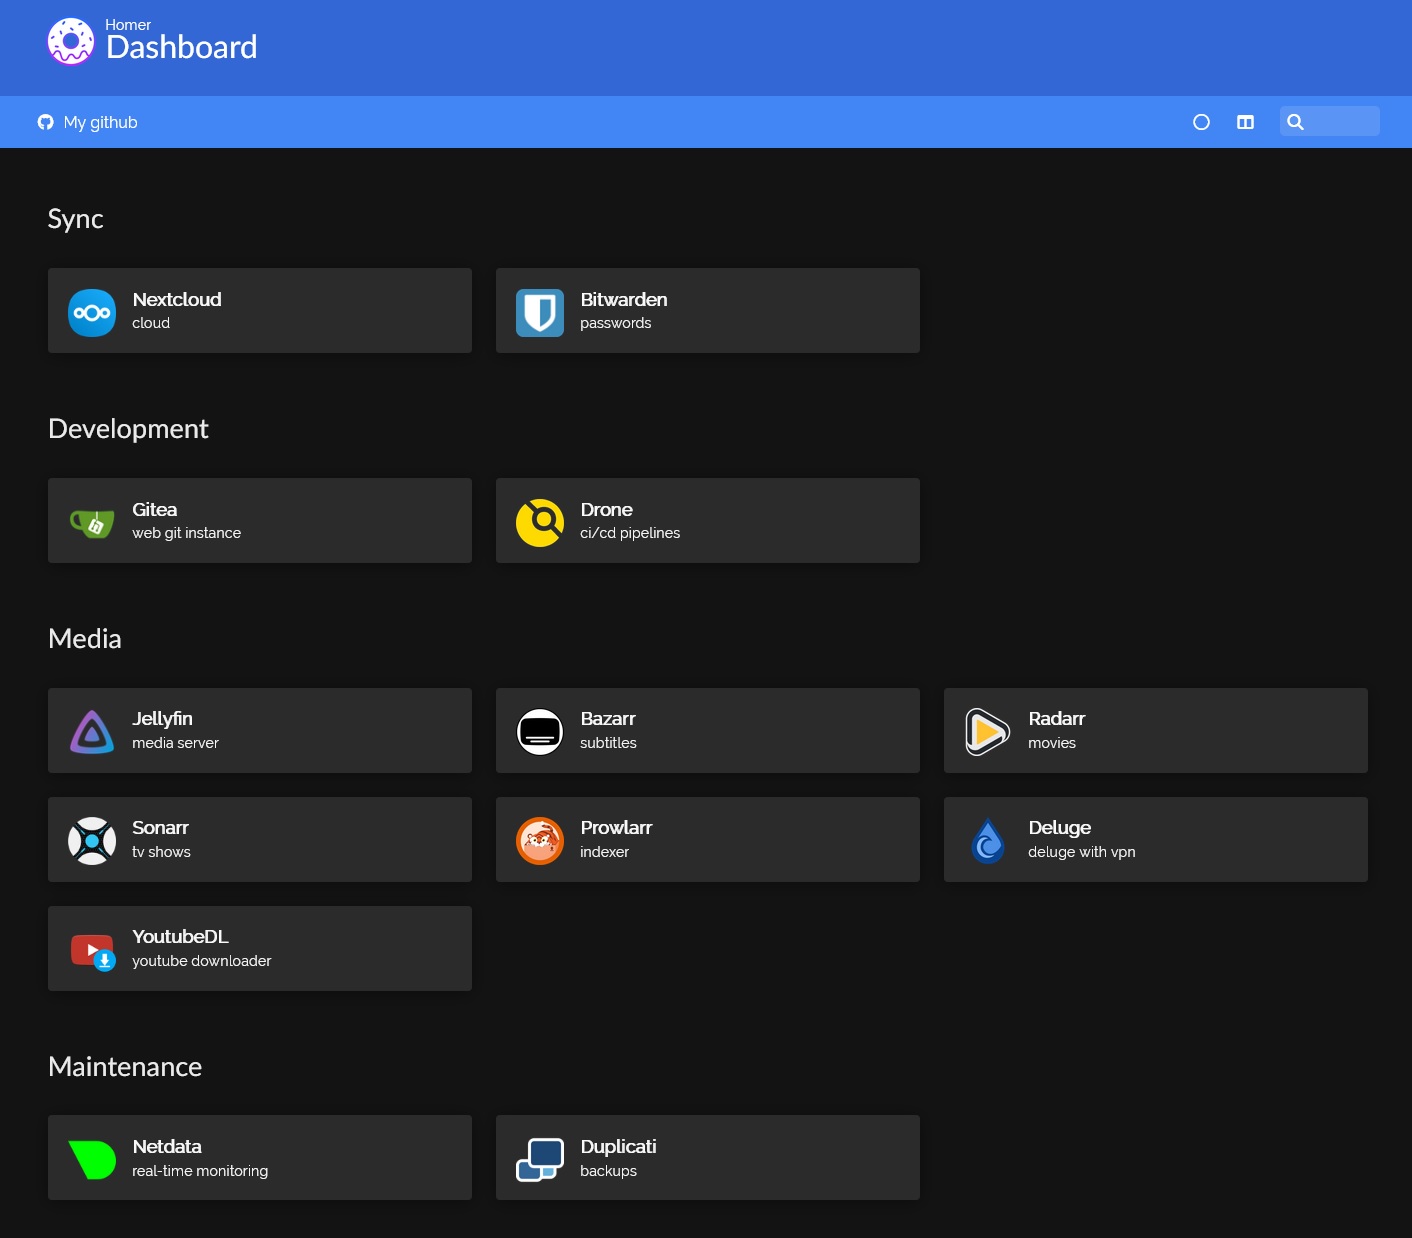Open the Sonarr tv shows card
Viewport: 1412px width, 1238px height.
coord(260,840)
